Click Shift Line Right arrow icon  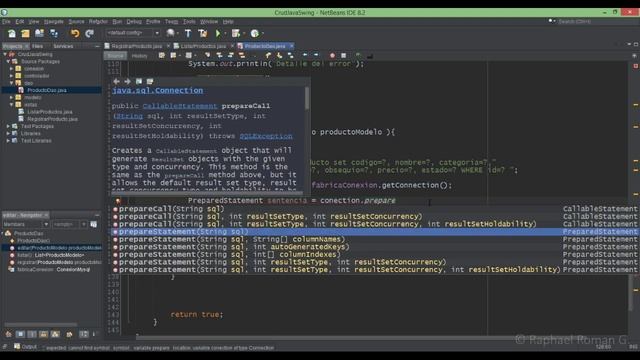pyautogui.click(x=316, y=55)
